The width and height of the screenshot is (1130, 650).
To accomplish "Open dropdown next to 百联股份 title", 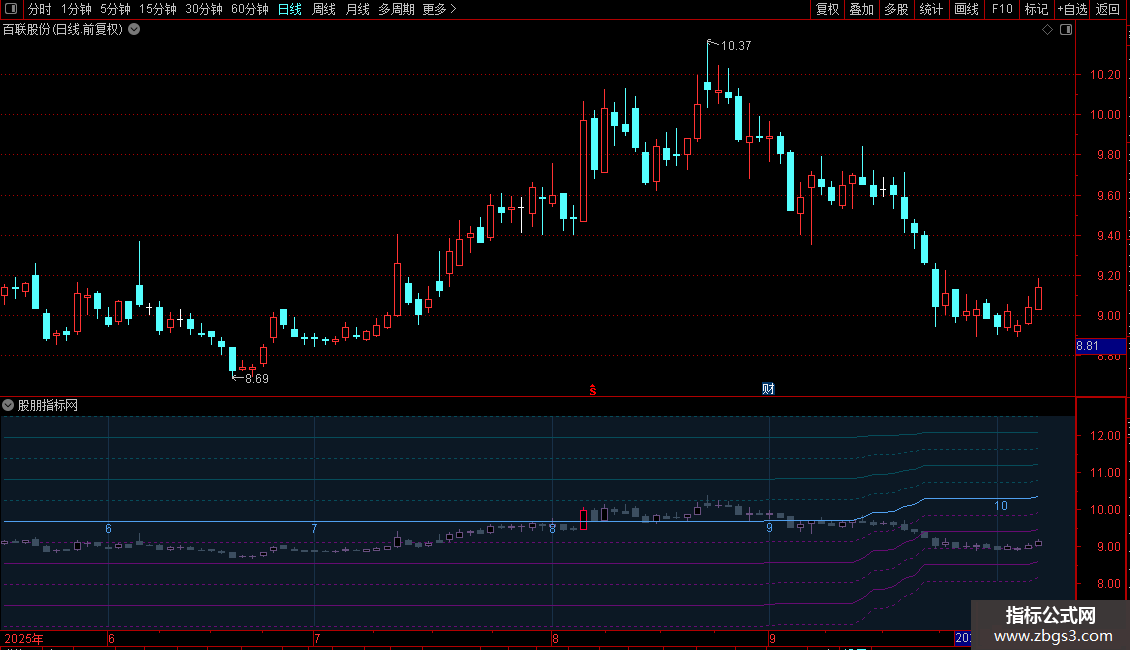I will 134,30.
